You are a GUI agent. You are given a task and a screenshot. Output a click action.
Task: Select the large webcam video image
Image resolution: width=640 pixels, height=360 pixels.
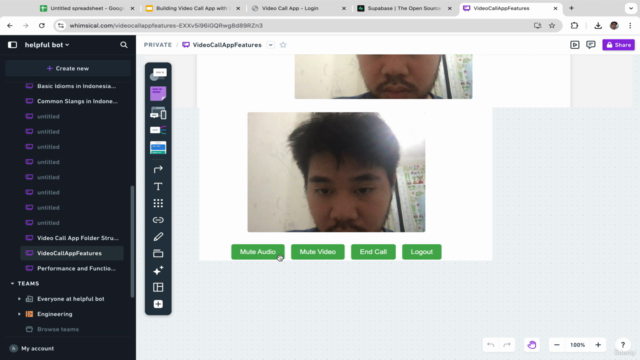(x=336, y=172)
